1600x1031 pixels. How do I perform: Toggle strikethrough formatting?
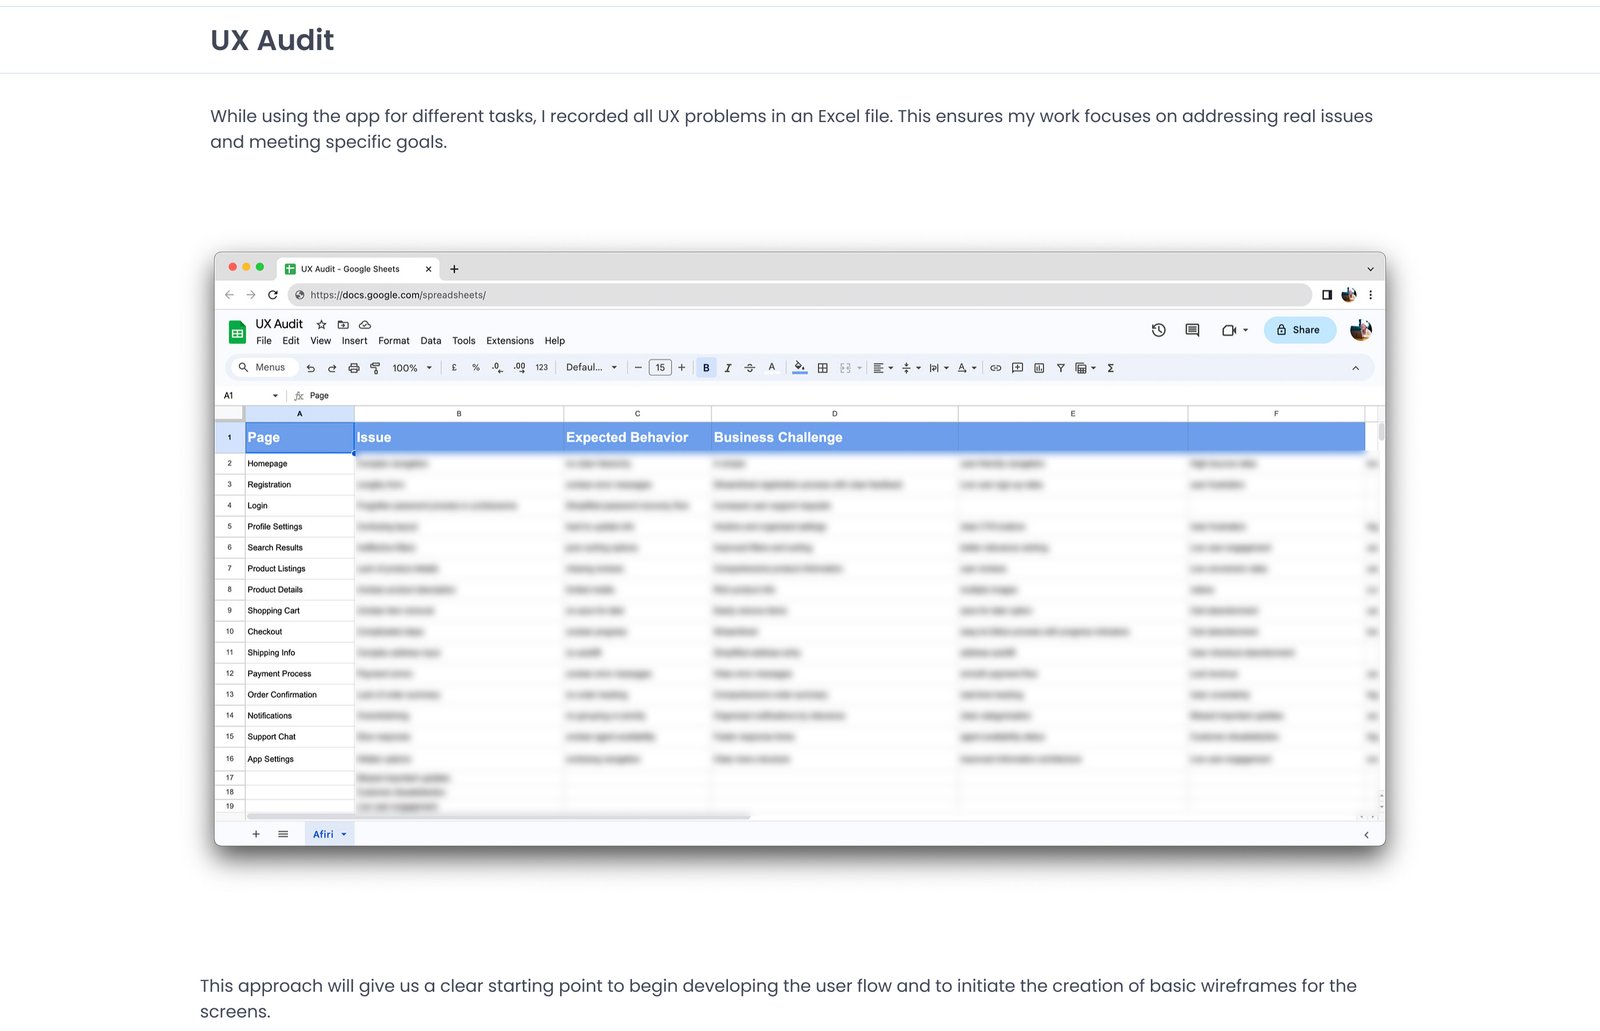pos(750,368)
